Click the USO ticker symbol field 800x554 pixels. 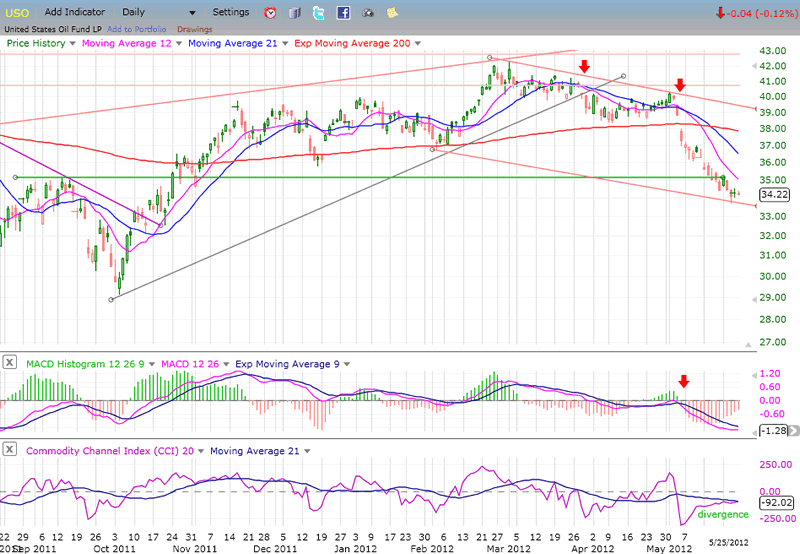click(18, 12)
